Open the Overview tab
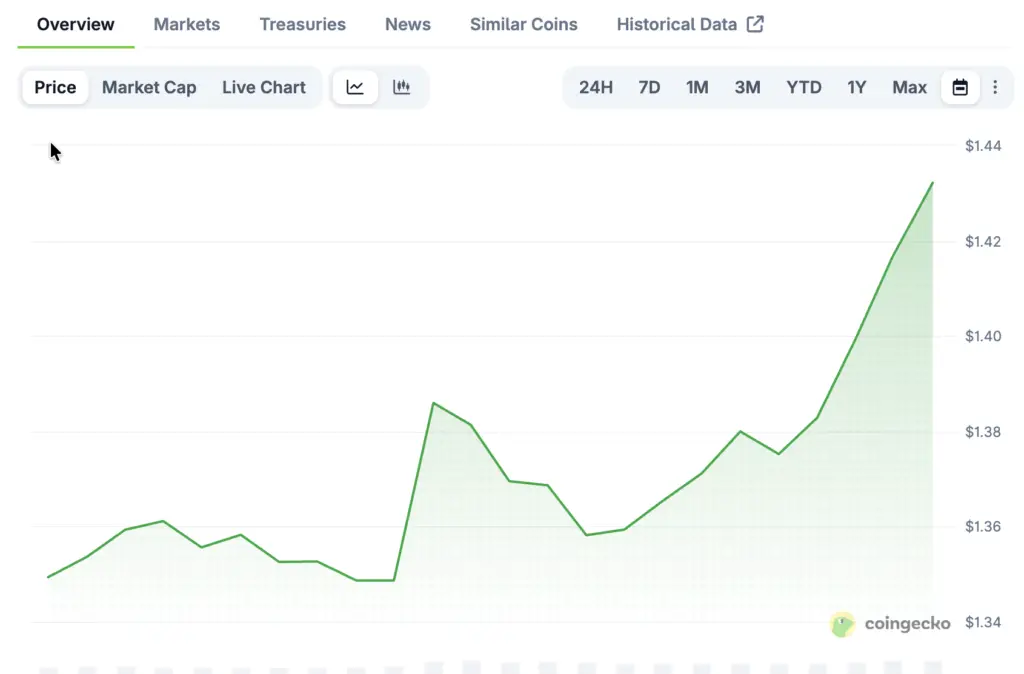This screenshot has width=1024, height=674. pos(76,24)
